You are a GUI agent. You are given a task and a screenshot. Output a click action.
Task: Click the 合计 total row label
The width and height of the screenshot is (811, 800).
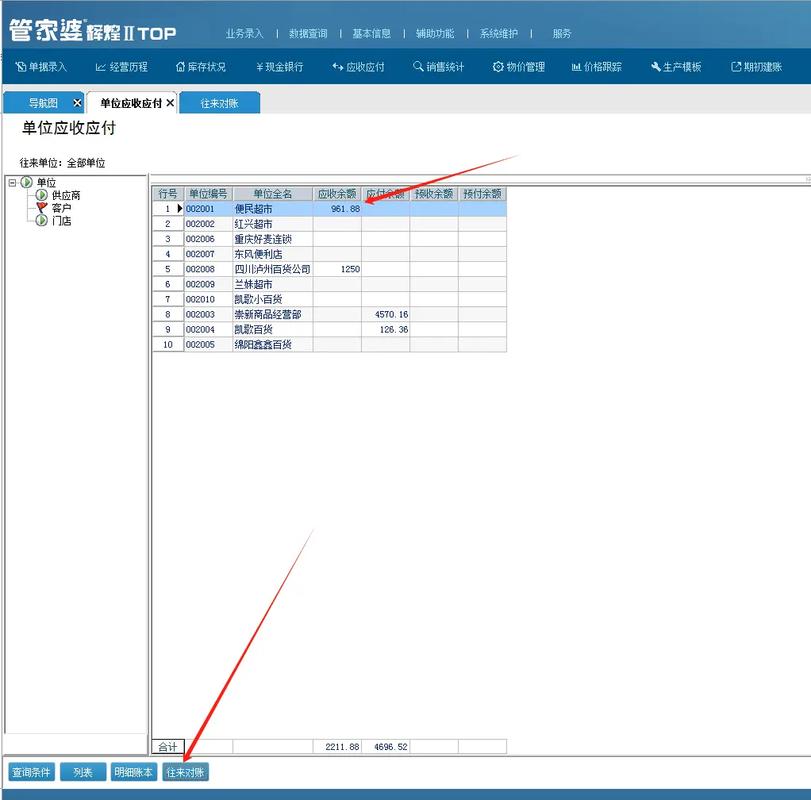(168, 747)
